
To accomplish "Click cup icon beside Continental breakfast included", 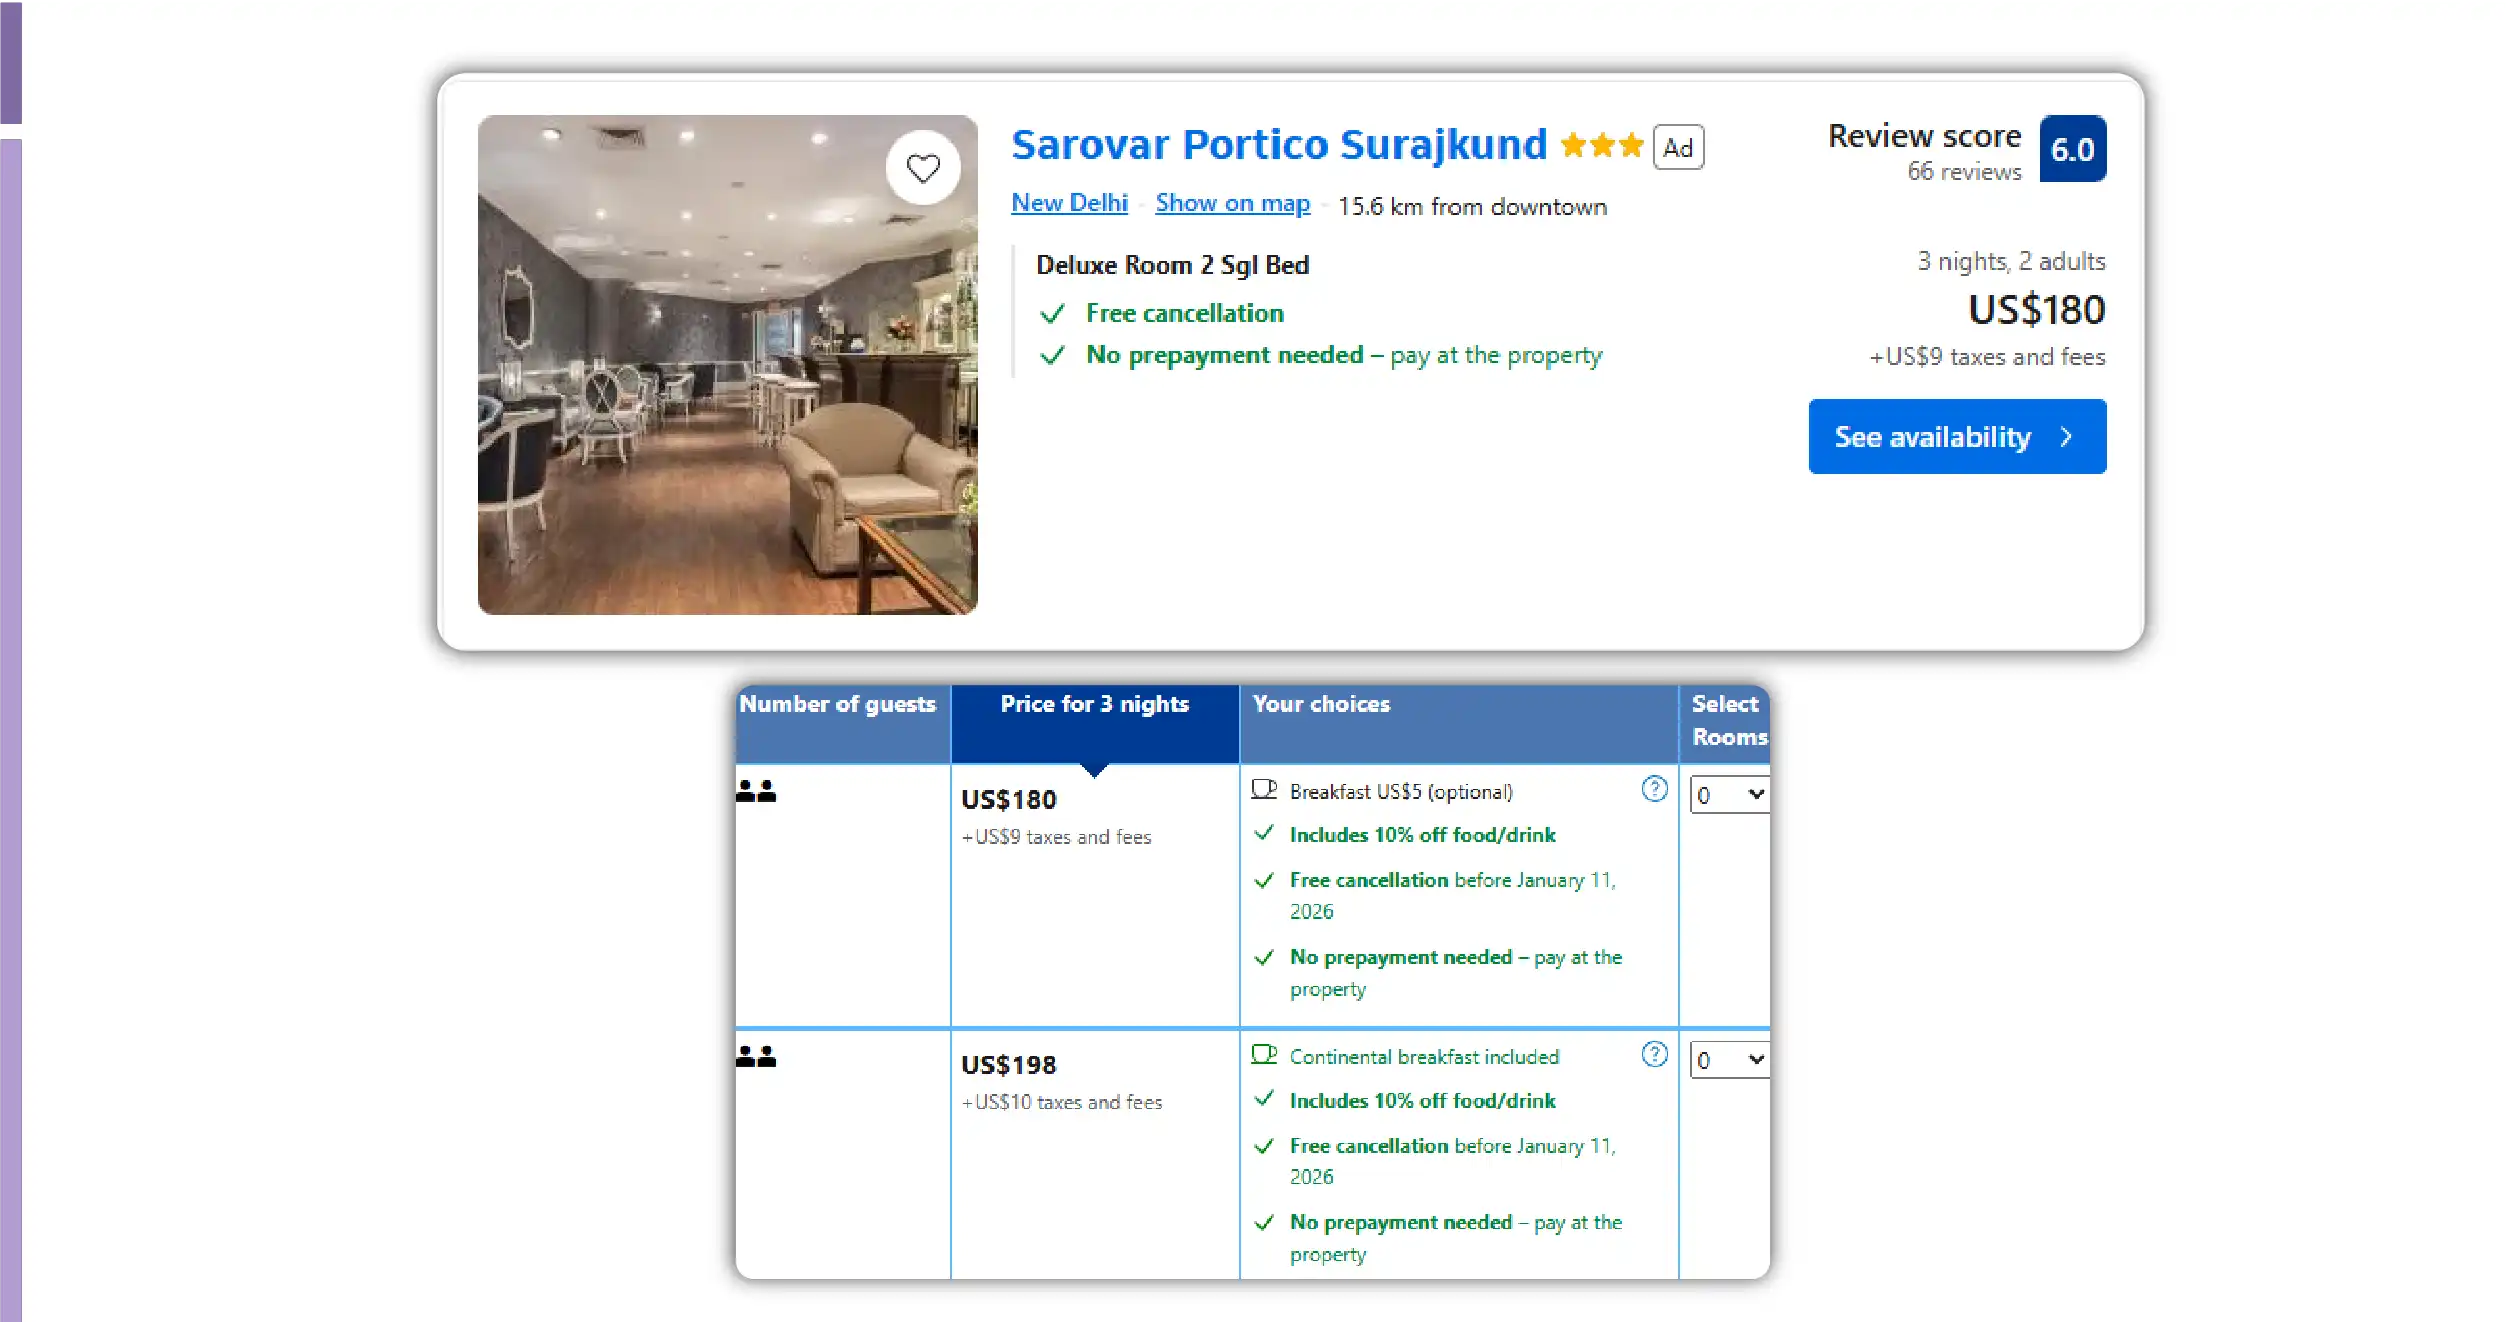I will (x=1264, y=1055).
